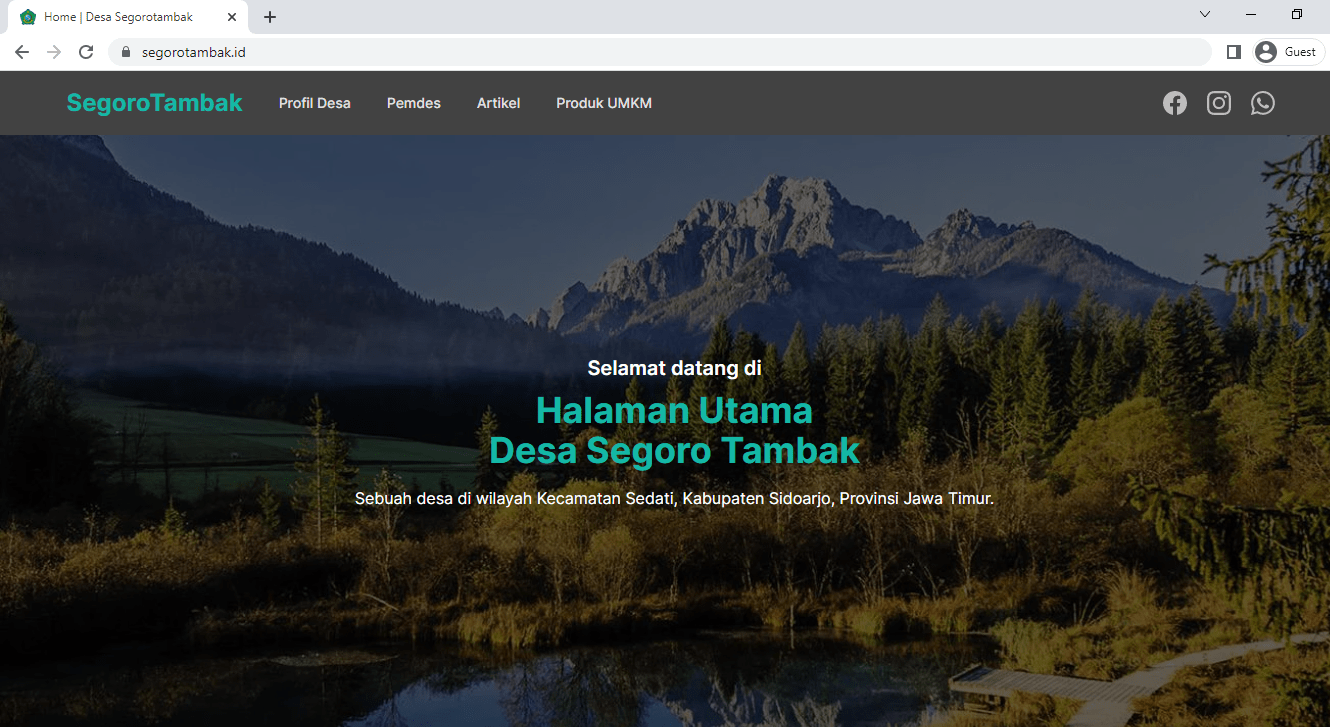Image resolution: width=1330 pixels, height=727 pixels.
Task: Open the Instagram profile icon
Action: coord(1218,103)
